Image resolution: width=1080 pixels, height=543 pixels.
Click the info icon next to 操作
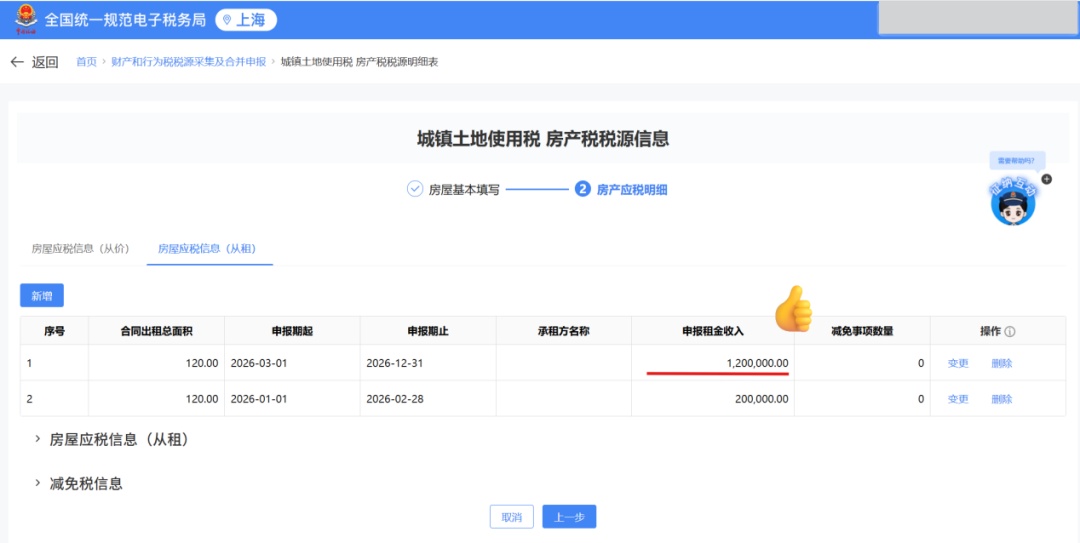coord(1010,332)
